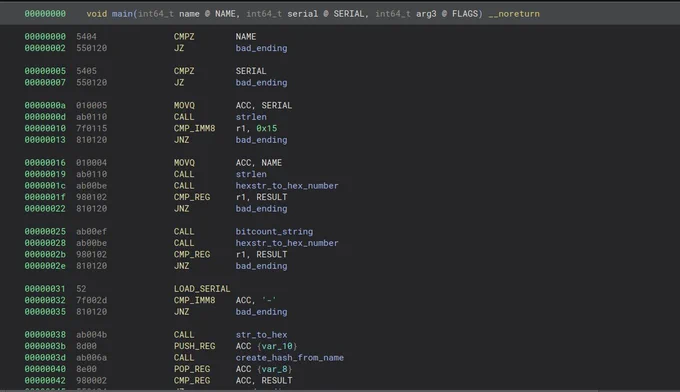Select opcode bytes ab004b

[x=92, y=335]
